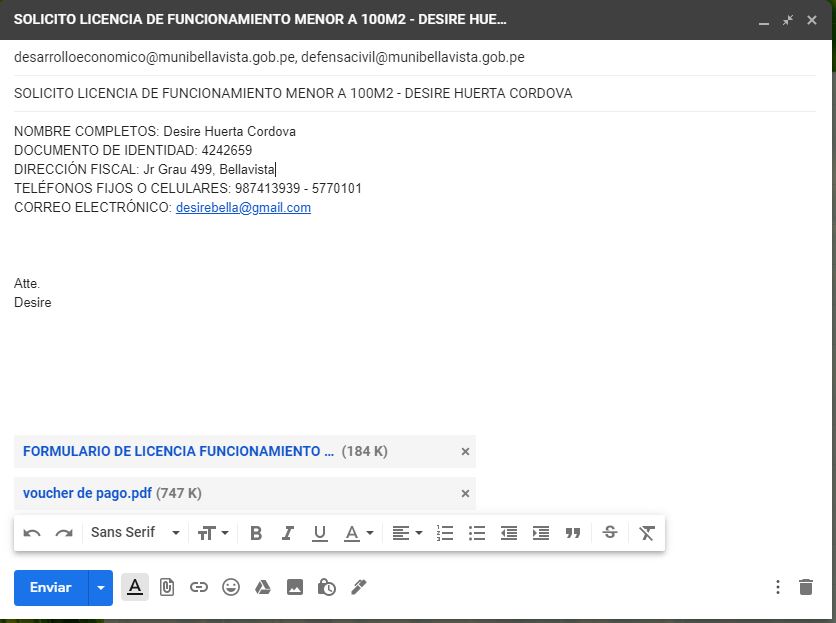
Task: Open FORMULARIO DE LICENCIA FUNCIONAMIENTO attachment
Action: point(178,451)
